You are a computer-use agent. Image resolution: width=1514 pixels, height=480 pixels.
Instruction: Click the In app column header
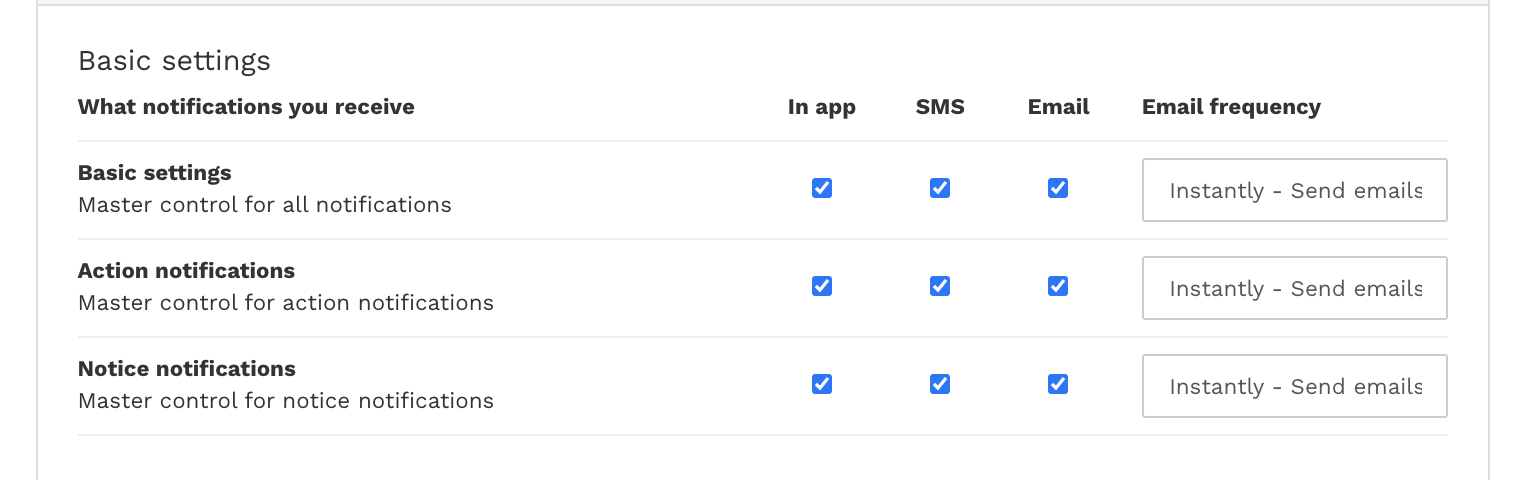tap(822, 107)
